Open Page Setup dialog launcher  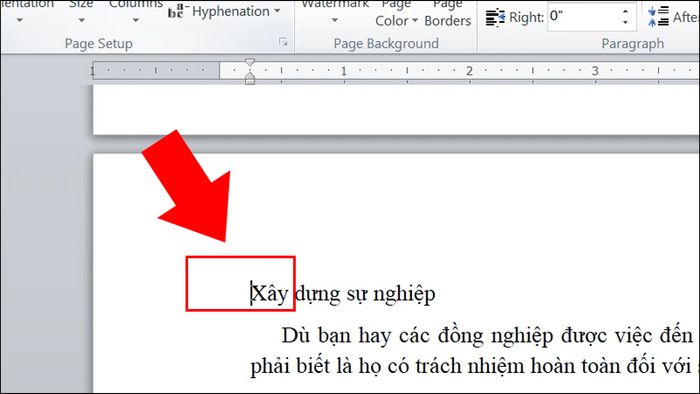tap(283, 42)
